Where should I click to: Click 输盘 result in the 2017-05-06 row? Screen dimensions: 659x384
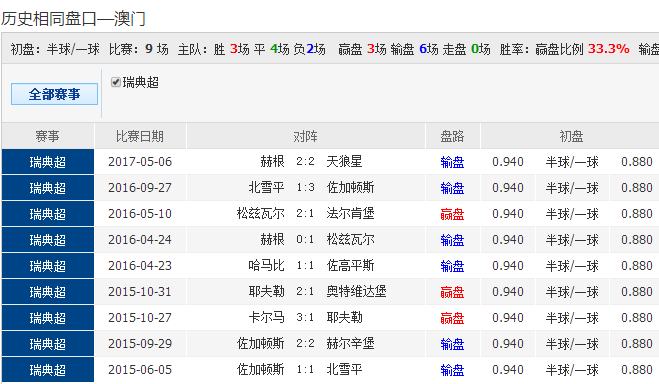pos(452,162)
